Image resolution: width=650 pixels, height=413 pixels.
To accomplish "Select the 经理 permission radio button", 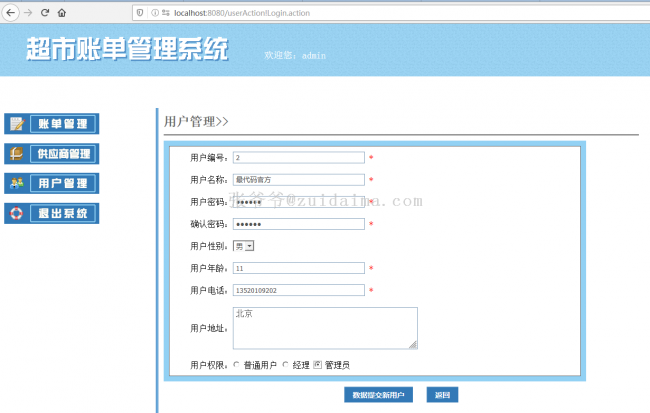I will [x=285, y=365].
